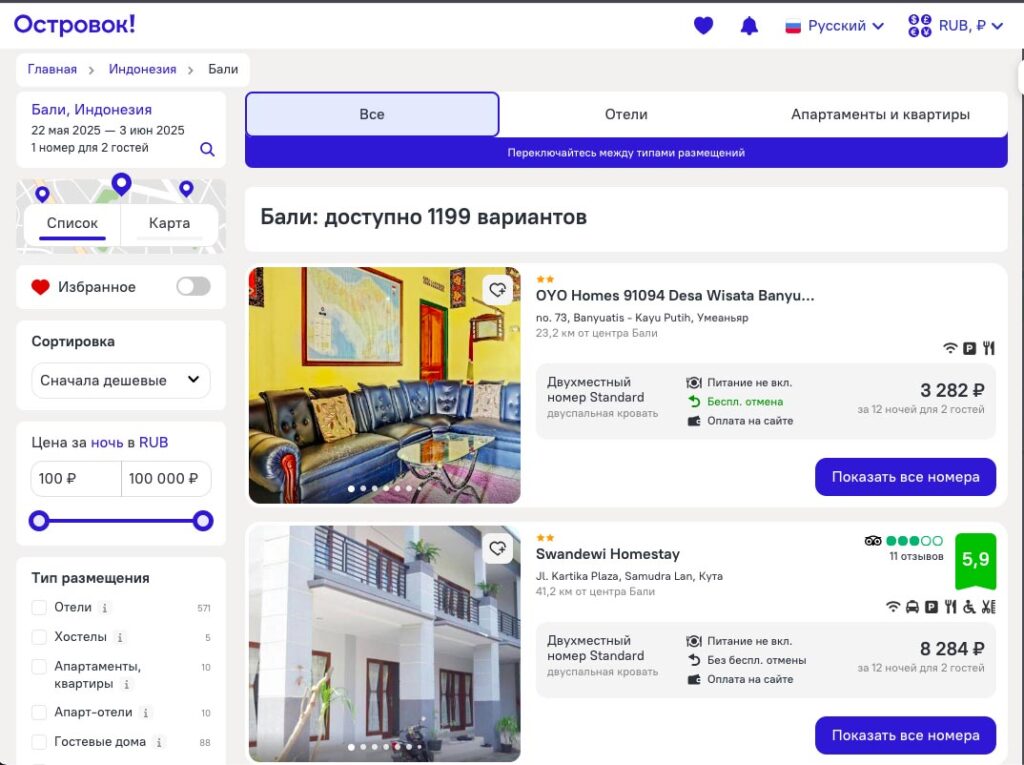
Task: Click info icon next to Хостелы filter
Action: click(120, 637)
